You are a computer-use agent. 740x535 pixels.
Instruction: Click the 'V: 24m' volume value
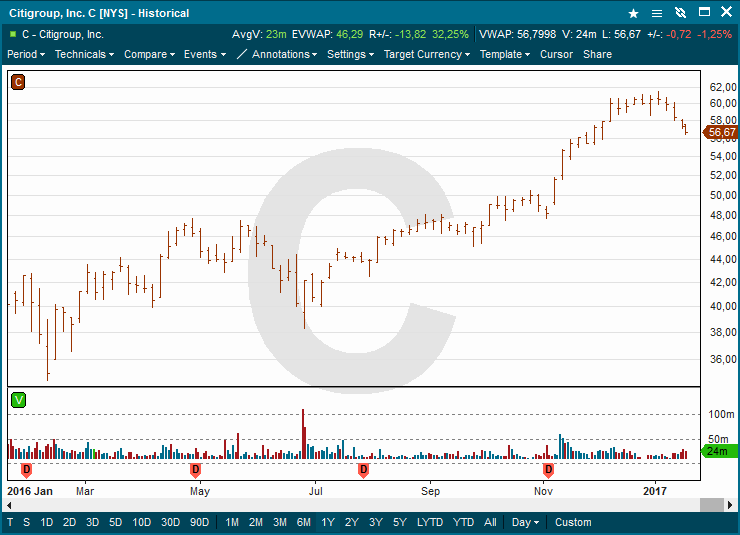tap(579, 34)
